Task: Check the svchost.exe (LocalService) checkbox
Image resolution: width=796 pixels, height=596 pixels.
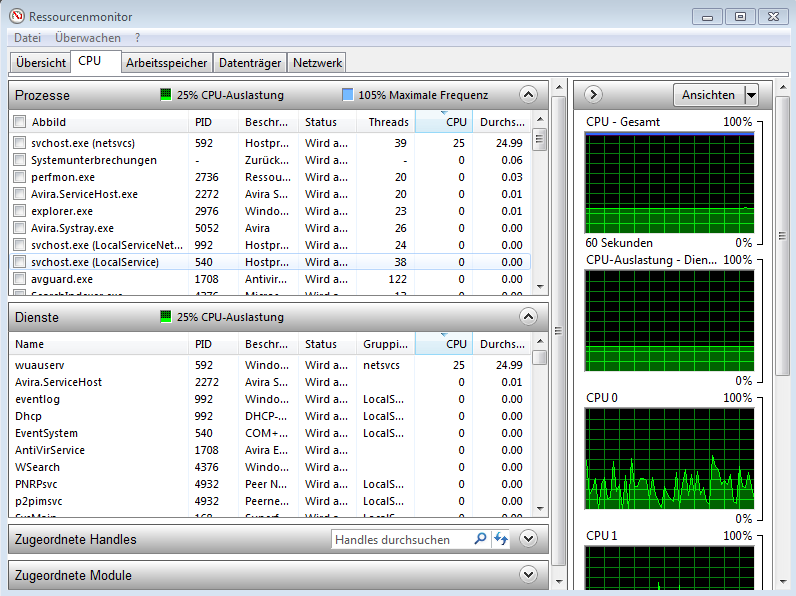Action: tap(20, 262)
